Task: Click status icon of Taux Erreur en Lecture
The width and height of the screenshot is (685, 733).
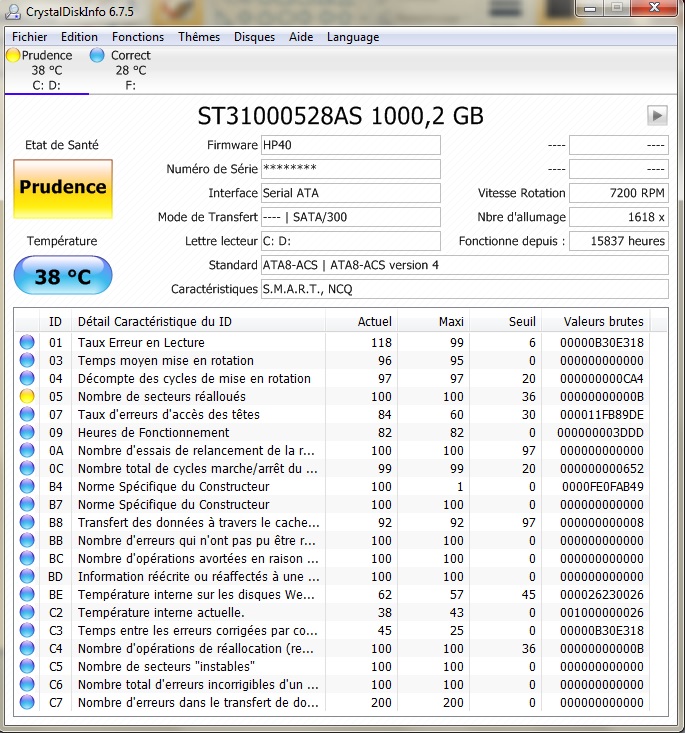Action: coord(27,342)
